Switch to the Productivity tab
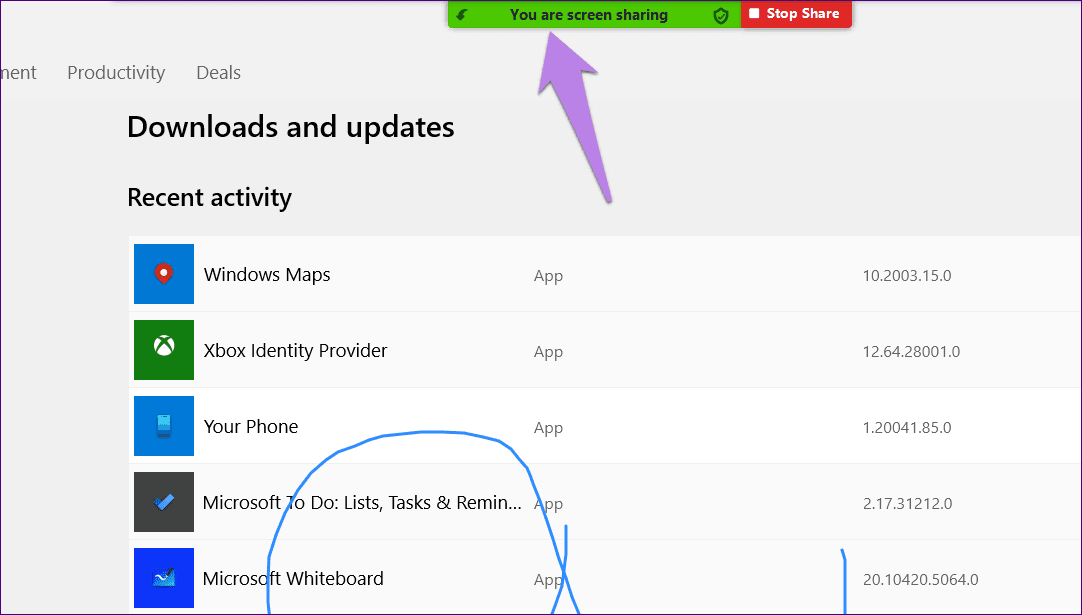1082x615 pixels. tap(116, 72)
